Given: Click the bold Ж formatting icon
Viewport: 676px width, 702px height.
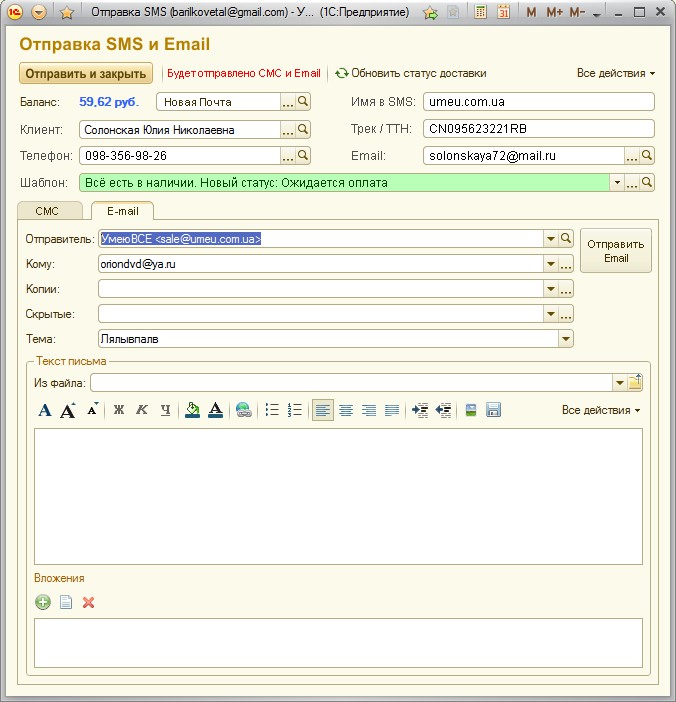Looking at the screenshot, I should point(118,410).
